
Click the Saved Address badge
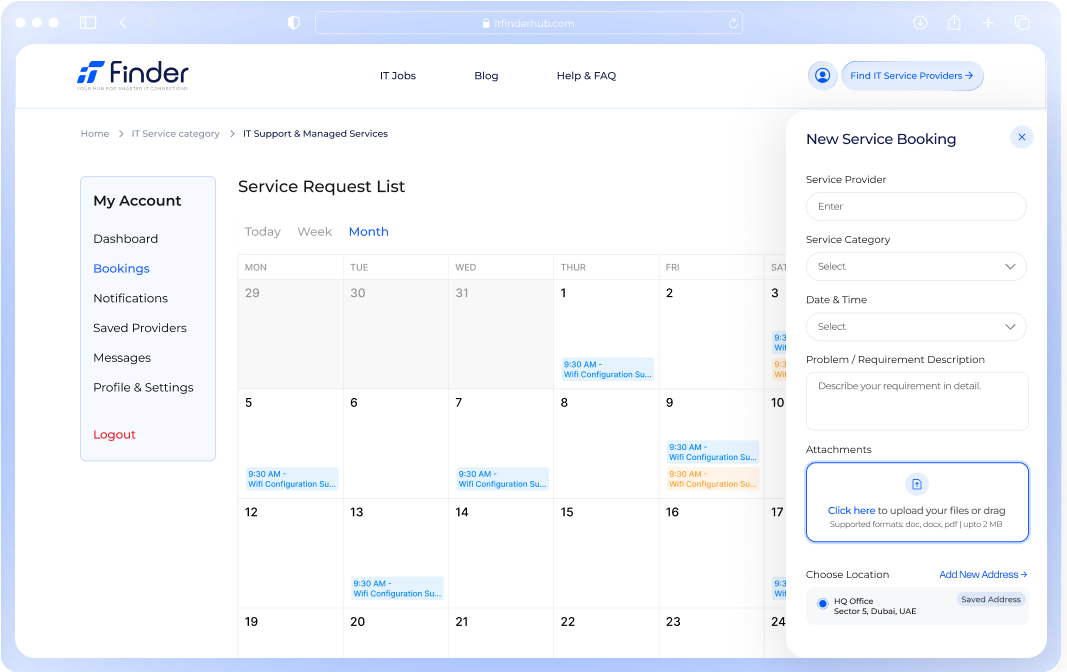pos(991,600)
